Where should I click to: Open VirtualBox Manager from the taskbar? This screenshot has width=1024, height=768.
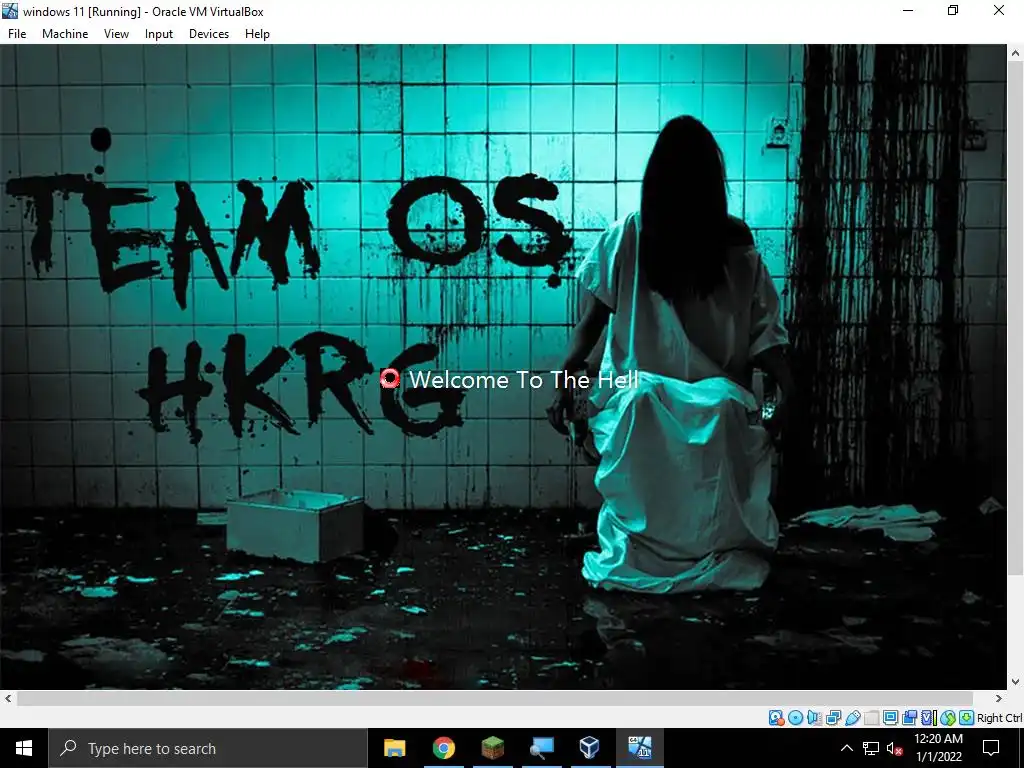[590, 748]
